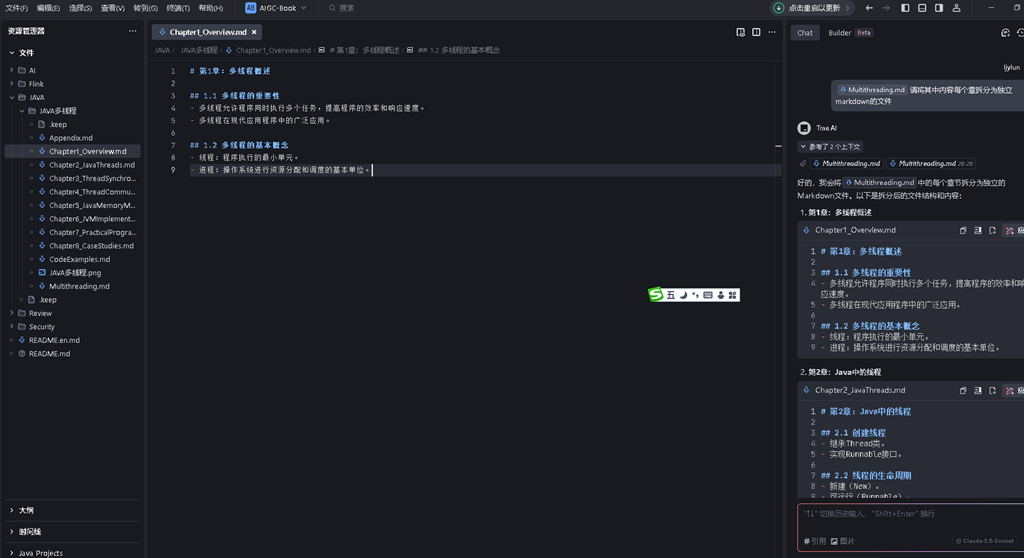Insert Chapter1_Overview.md code at cursor icon
Screen dimensions: 1024x558
978,230
